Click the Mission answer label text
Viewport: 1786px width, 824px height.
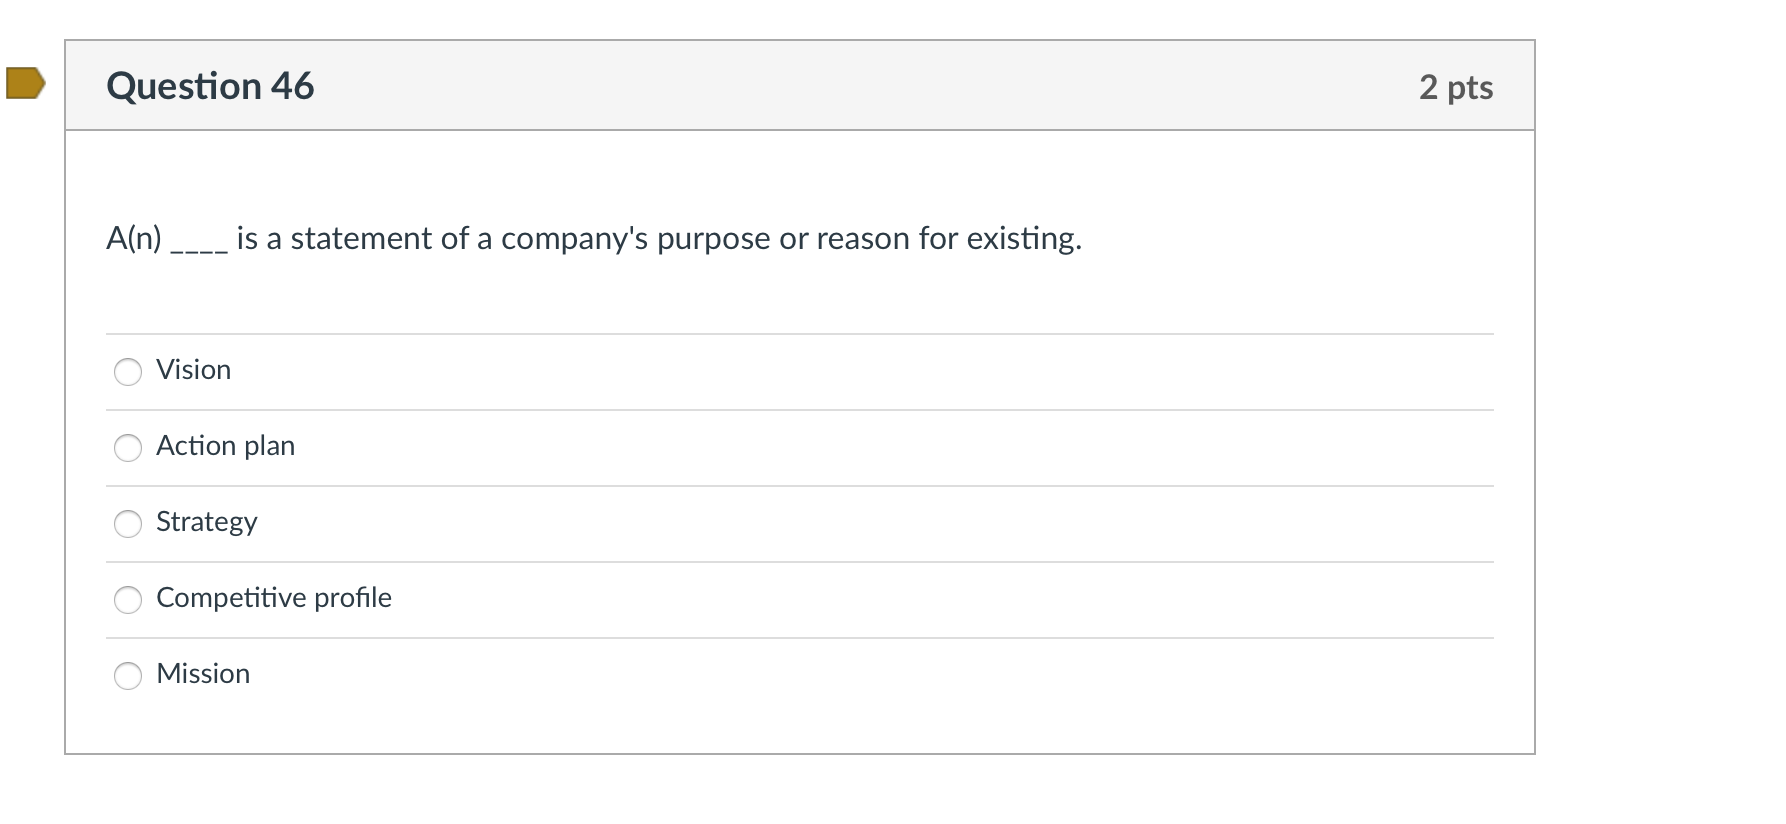[203, 674]
